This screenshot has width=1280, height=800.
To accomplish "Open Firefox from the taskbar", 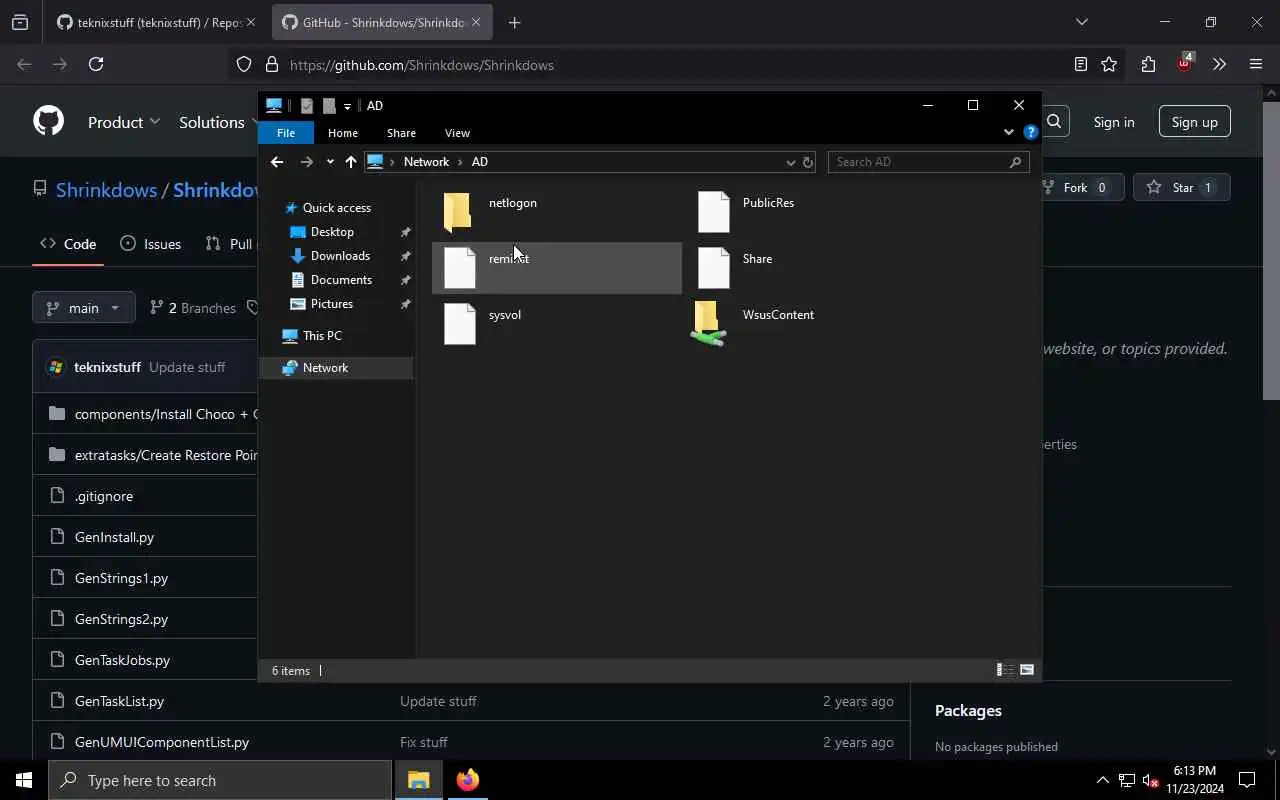I will coord(467,780).
